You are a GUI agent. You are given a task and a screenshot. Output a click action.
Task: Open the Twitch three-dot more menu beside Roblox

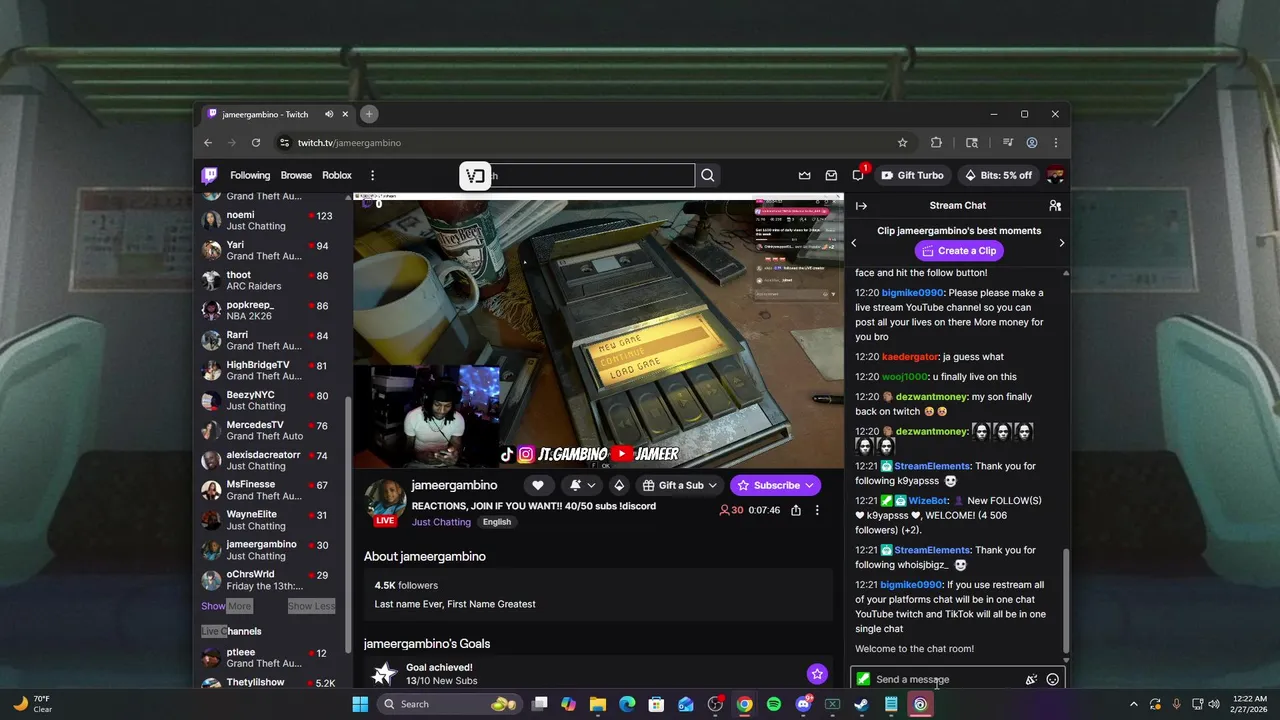373,176
